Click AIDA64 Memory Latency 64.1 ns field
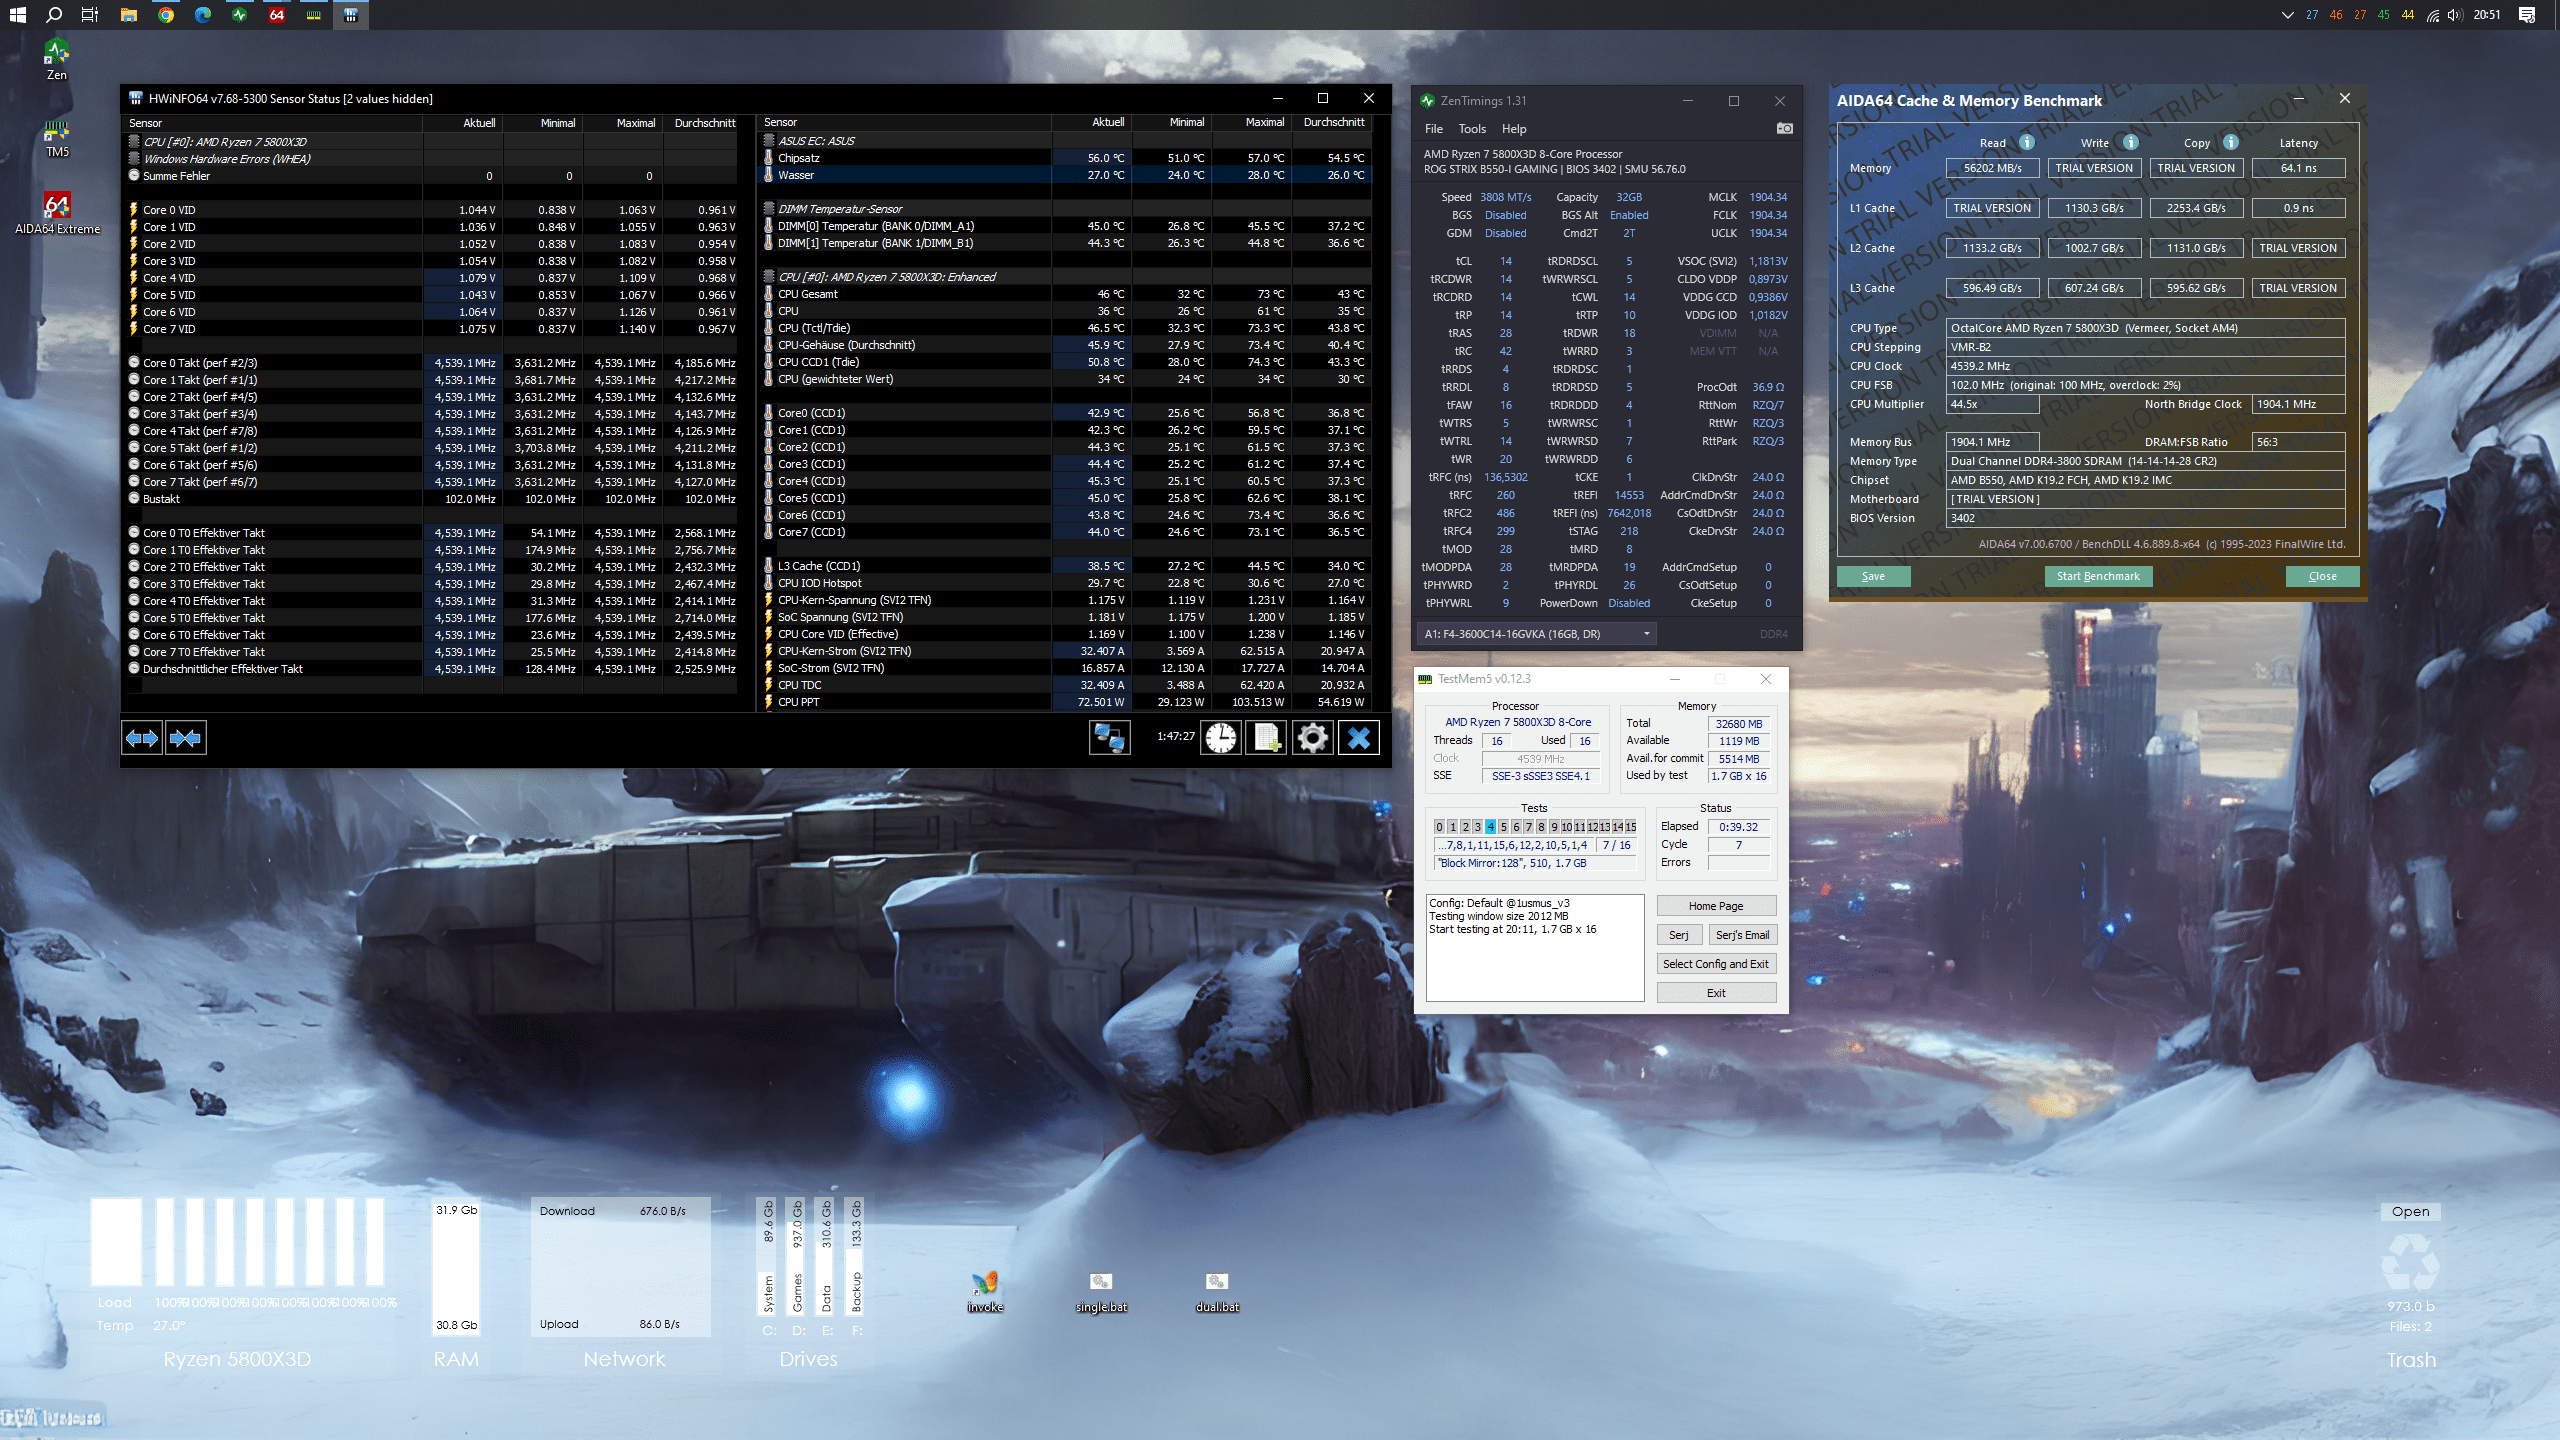 point(2298,168)
